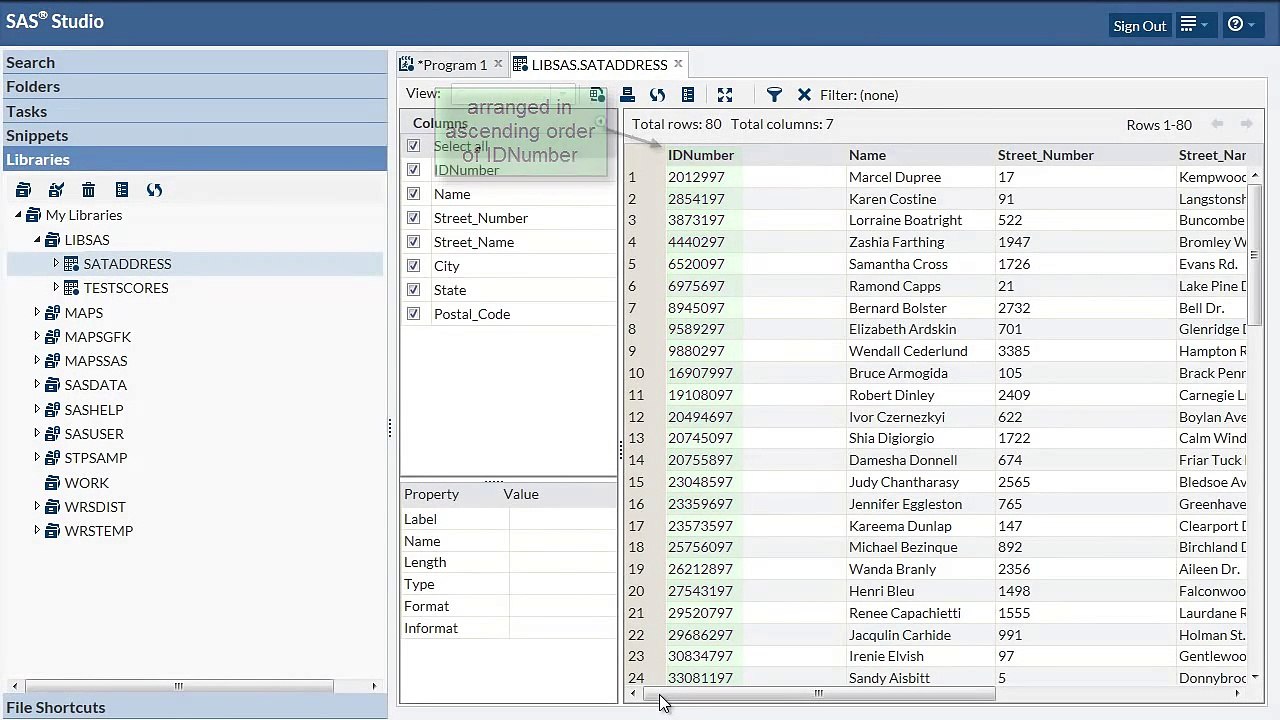
Task: Click the Libraries panel horizontal scrollbar
Action: [x=179, y=686]
